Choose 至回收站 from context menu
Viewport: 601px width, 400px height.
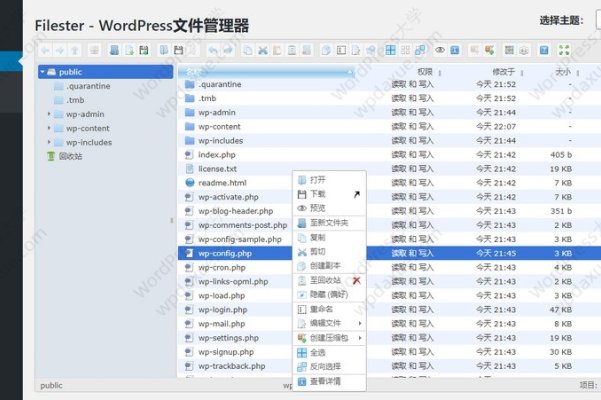[x=329, y=280]
